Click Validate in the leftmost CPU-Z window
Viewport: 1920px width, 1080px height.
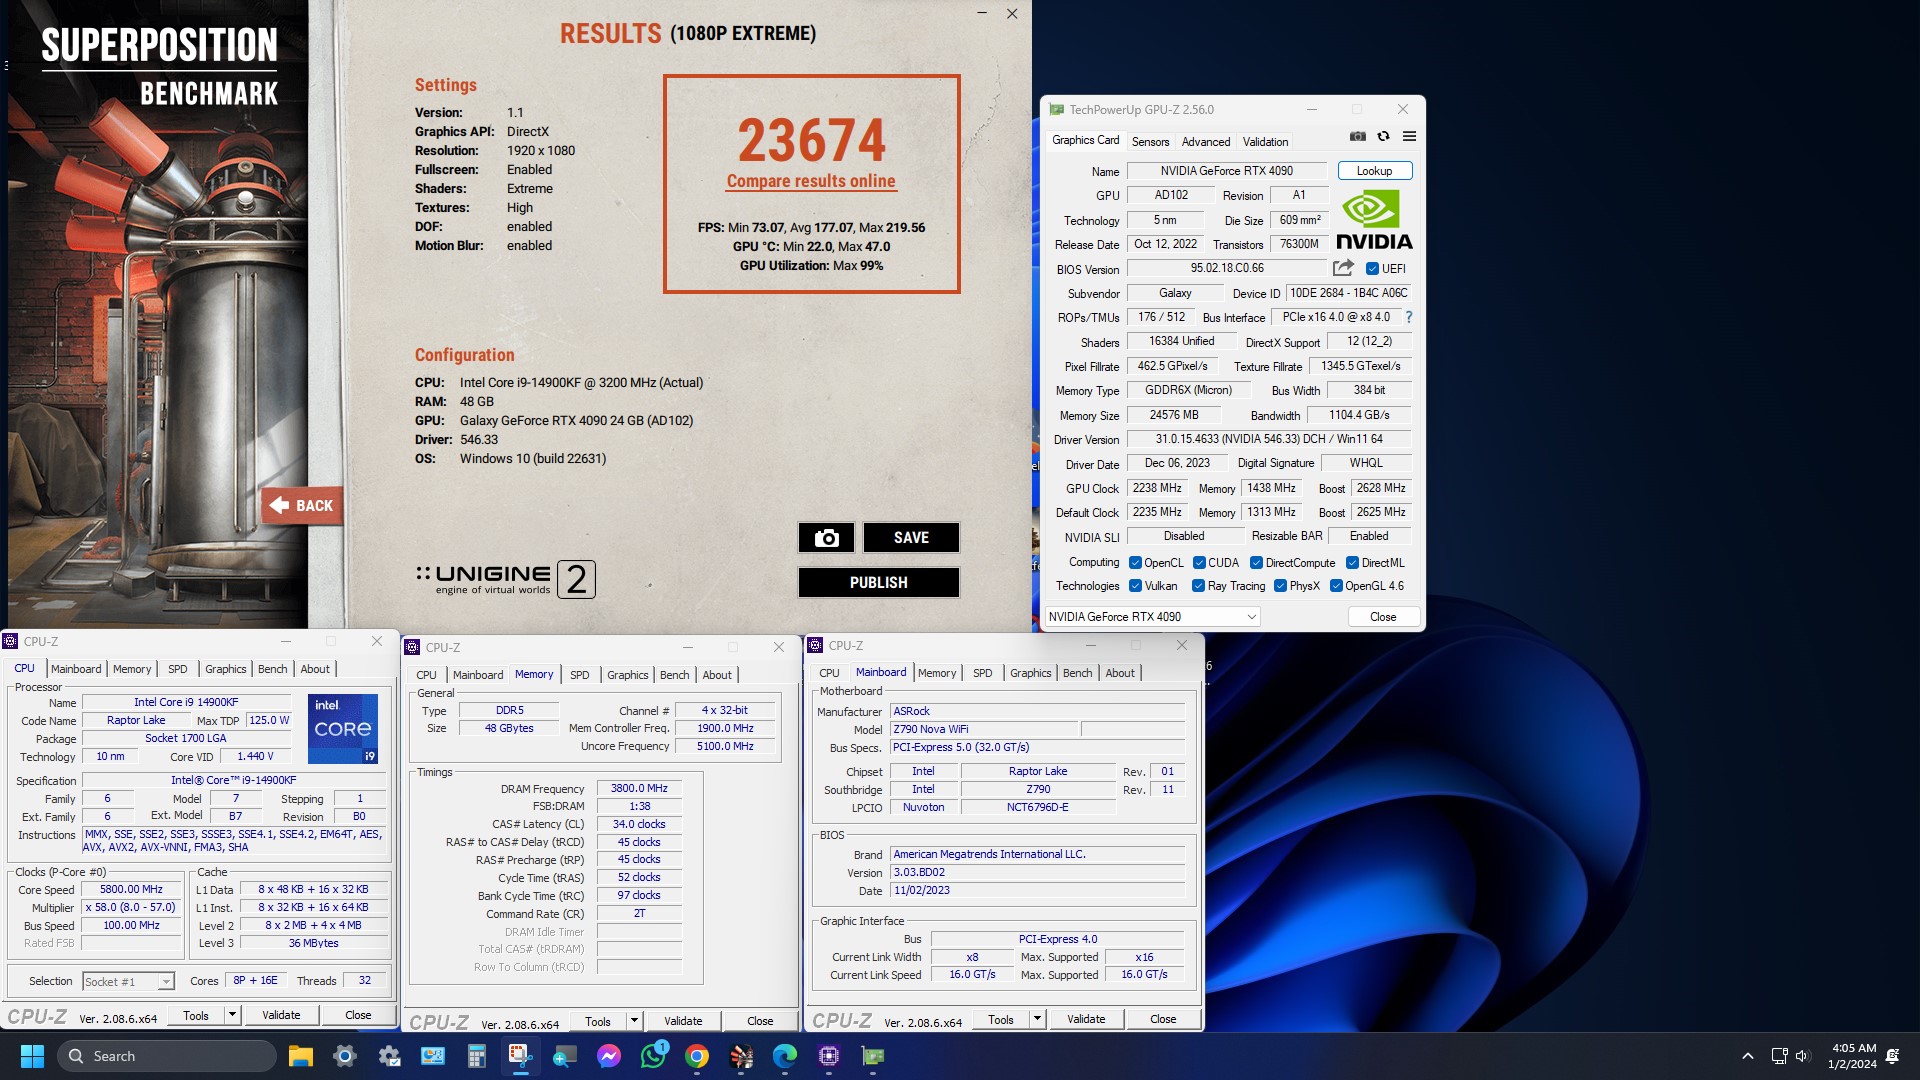click(x=281, y=1015)
